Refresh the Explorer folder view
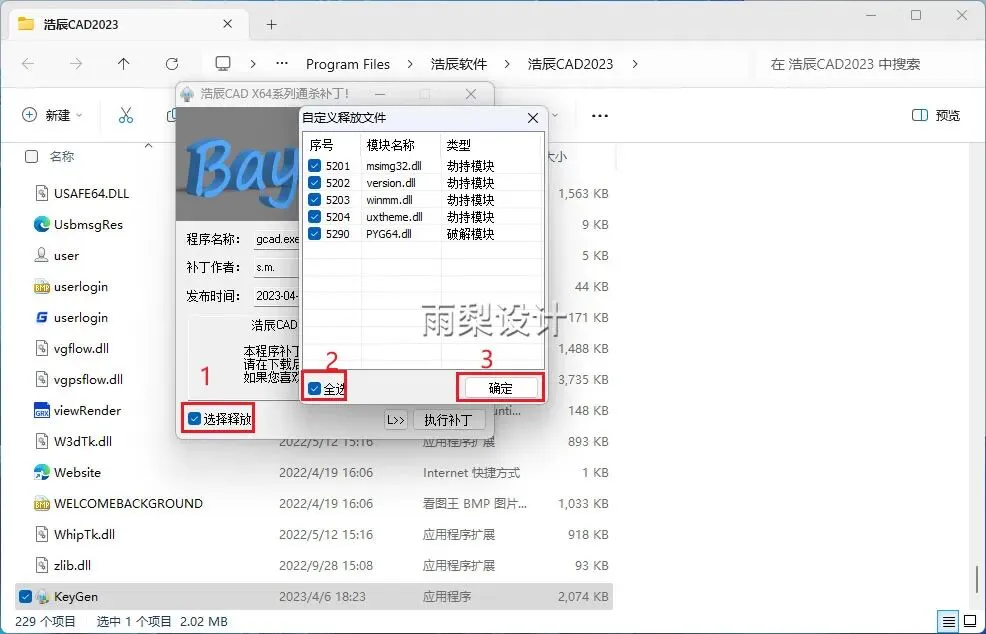This screenshot has width=986, height=634. click(x=172, y=64)
